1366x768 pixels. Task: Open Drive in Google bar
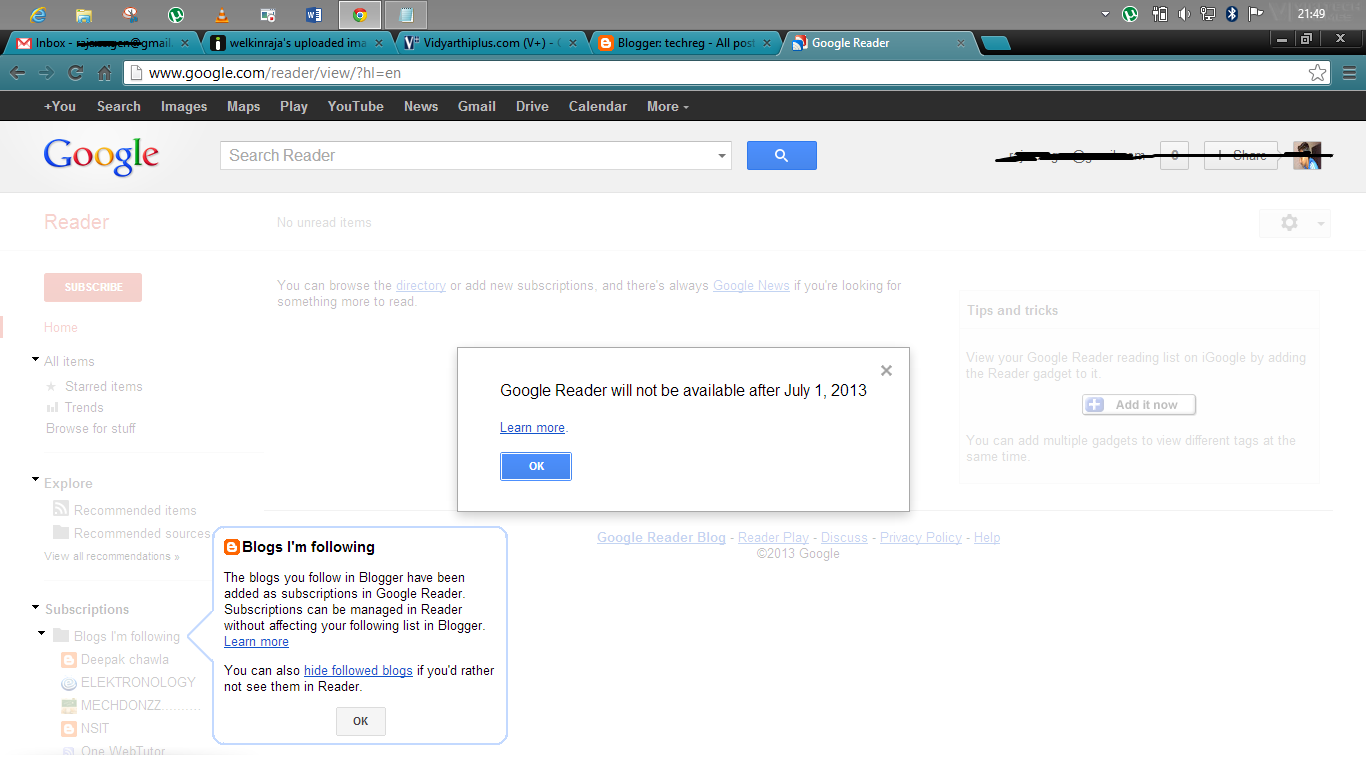click(532, 106)
